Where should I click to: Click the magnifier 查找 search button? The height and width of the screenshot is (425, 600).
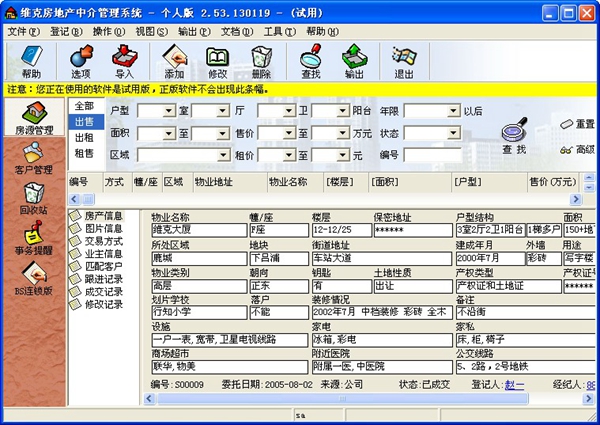514,135
